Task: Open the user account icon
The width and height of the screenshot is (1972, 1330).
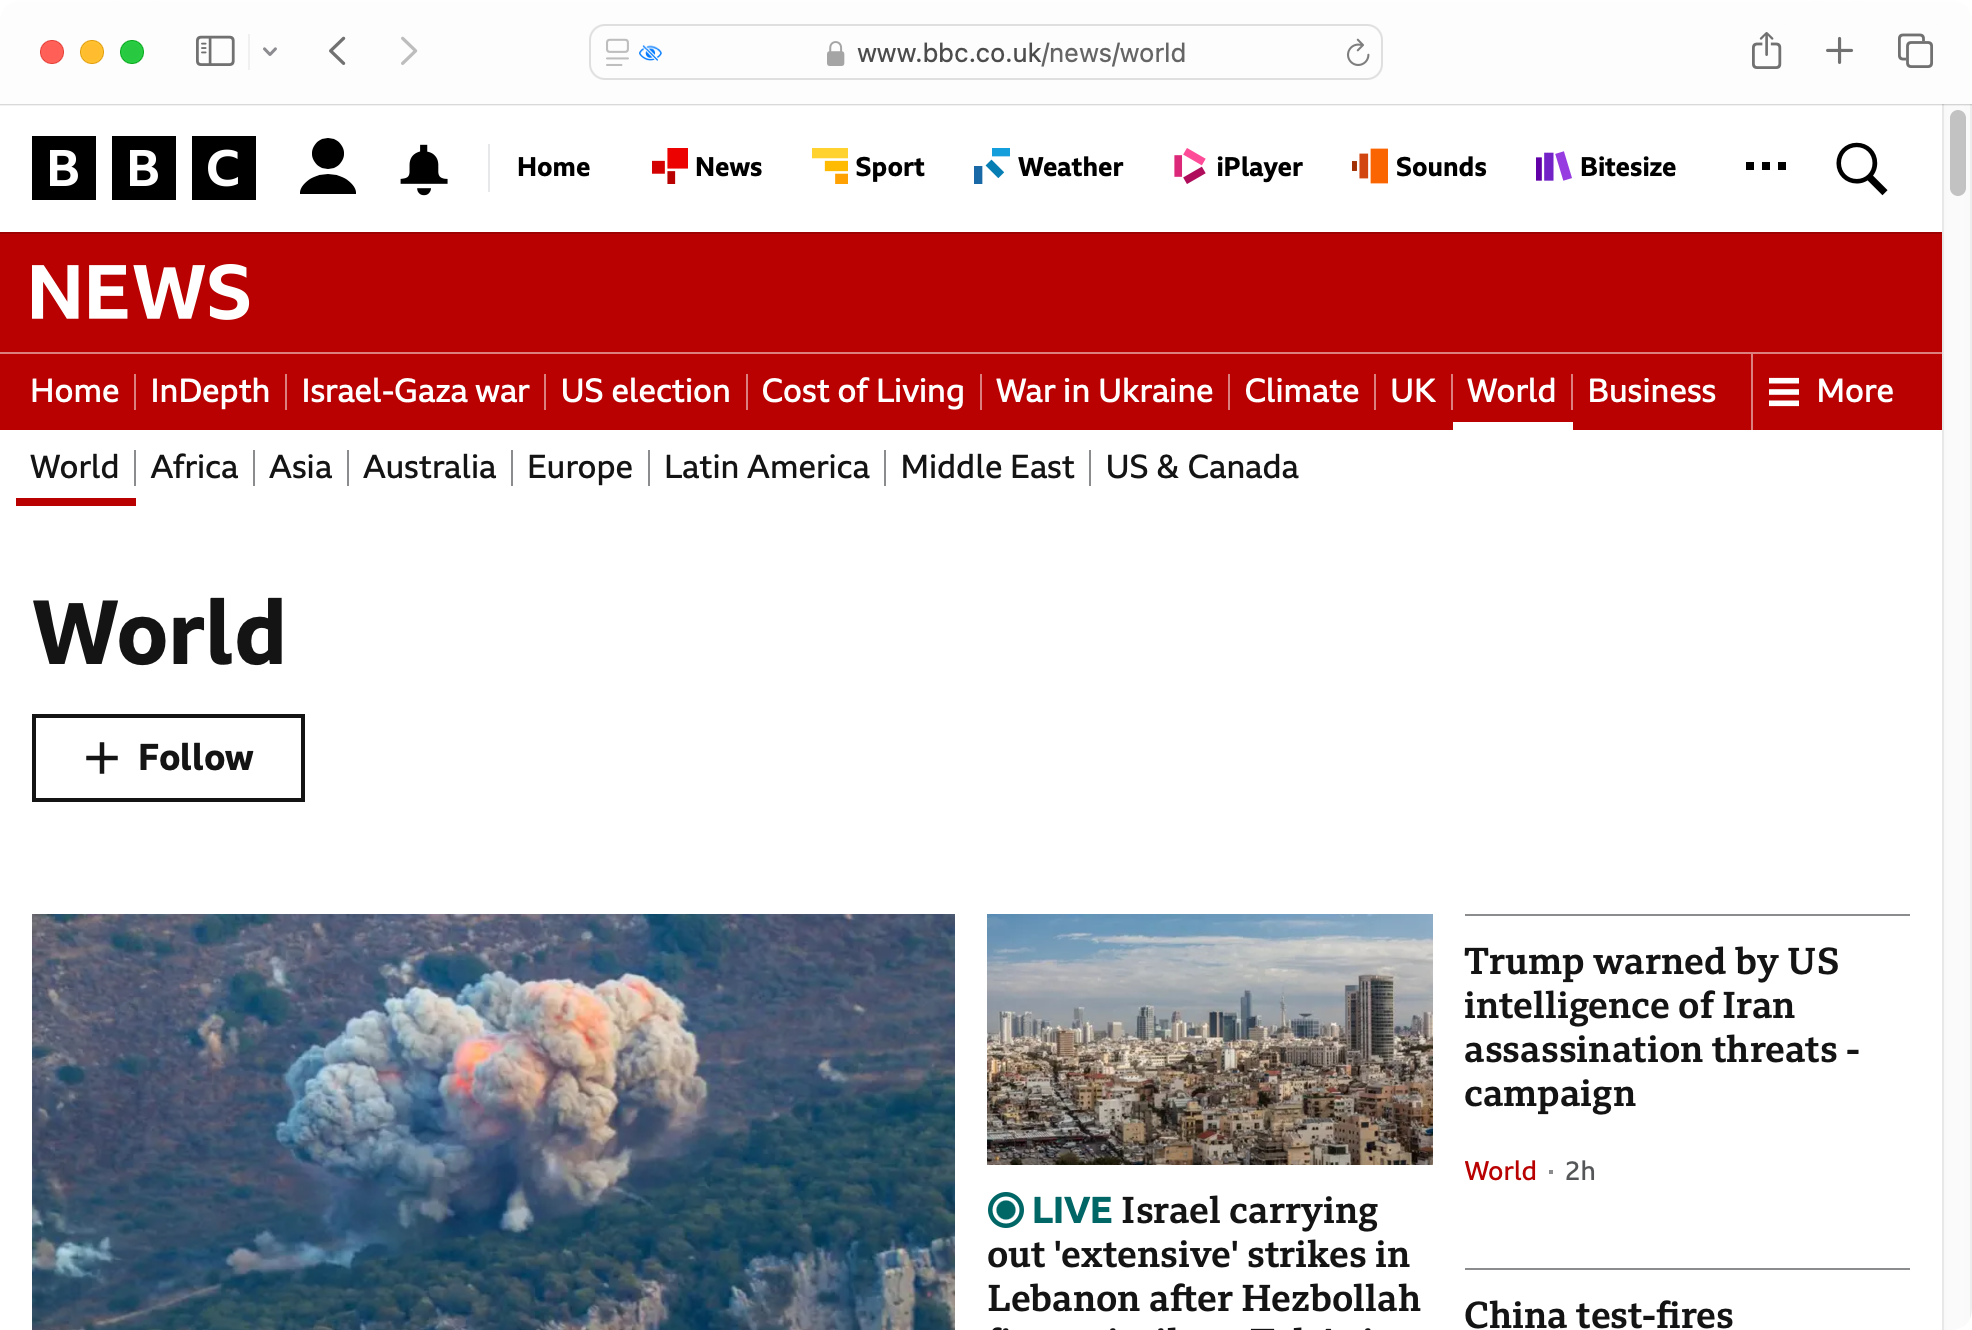Action: click(326, 166)
